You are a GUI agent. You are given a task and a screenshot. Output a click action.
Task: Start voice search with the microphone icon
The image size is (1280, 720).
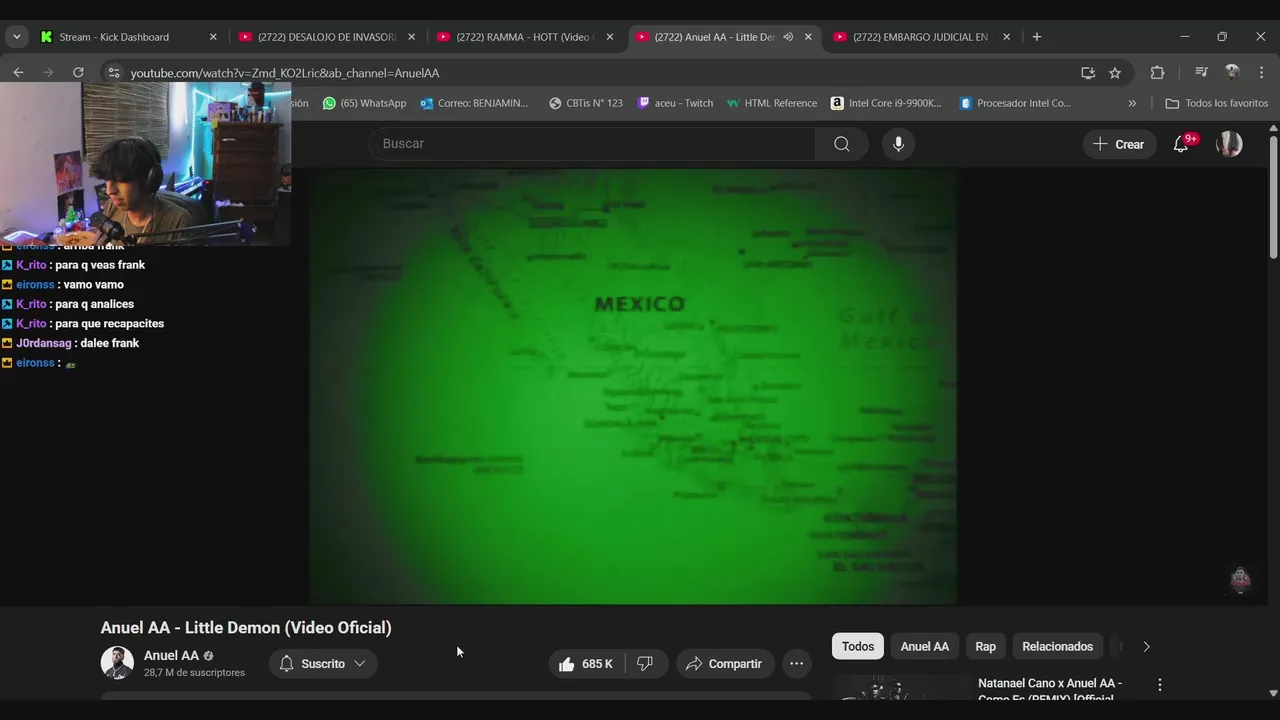pos(898,144)
